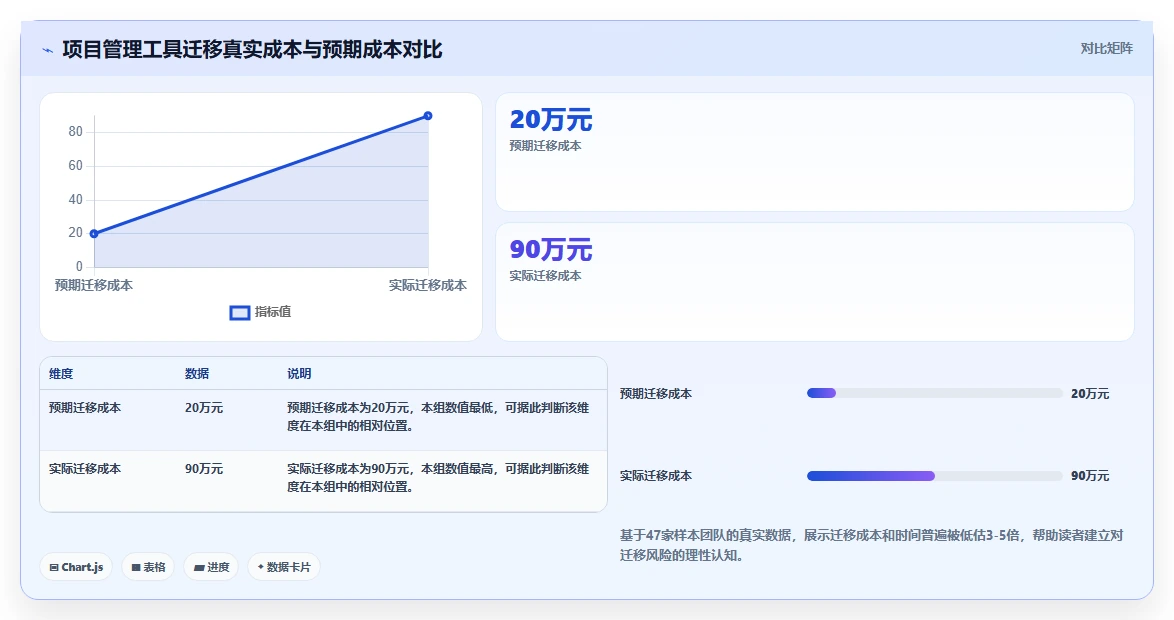1174x620 pixels.
Task: Click the 对比矩阵 label in header
Action: [1106, 49]
